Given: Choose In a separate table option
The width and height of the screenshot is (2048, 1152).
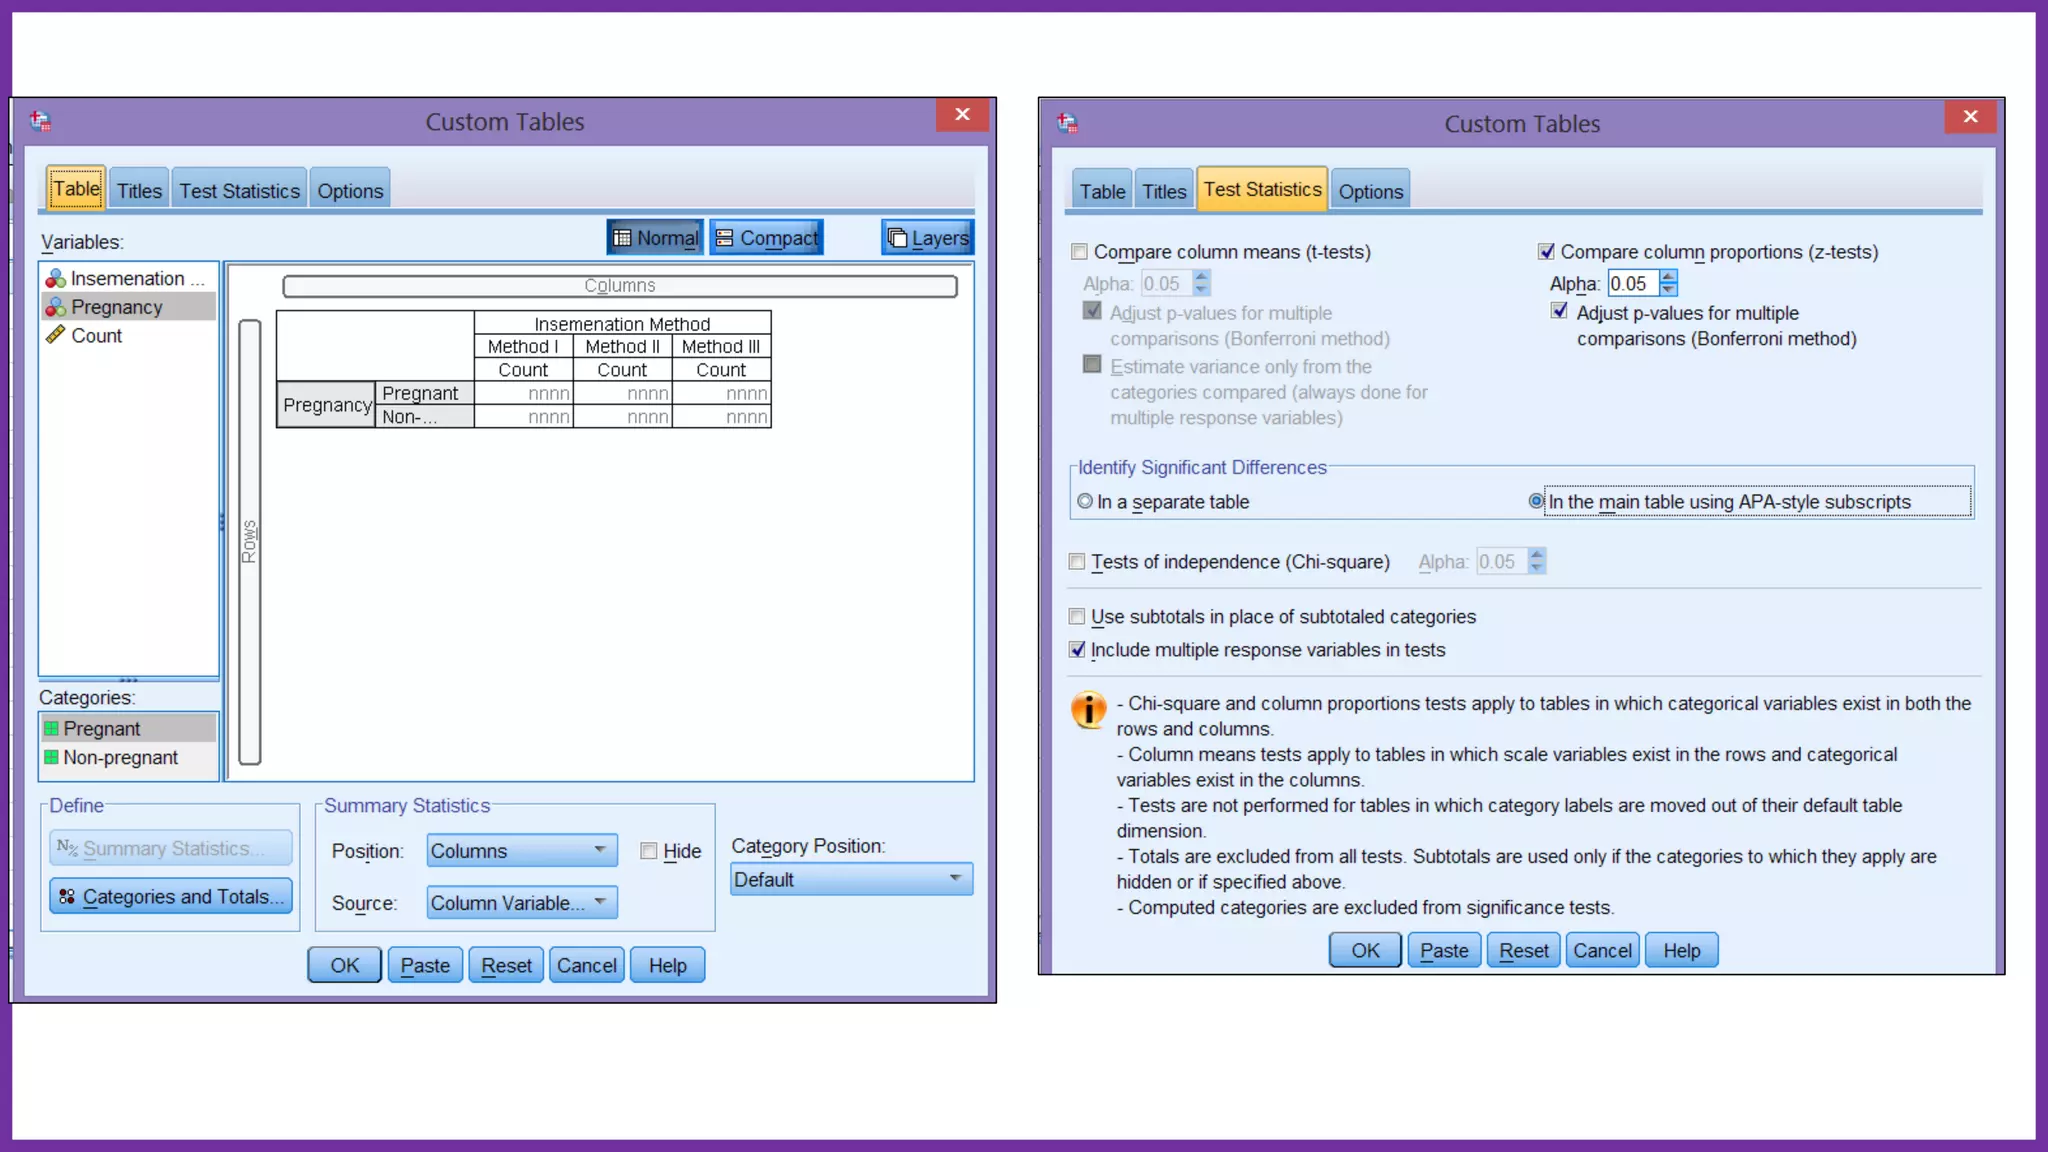Looking at the screenshot, I should click(1085, 501).
